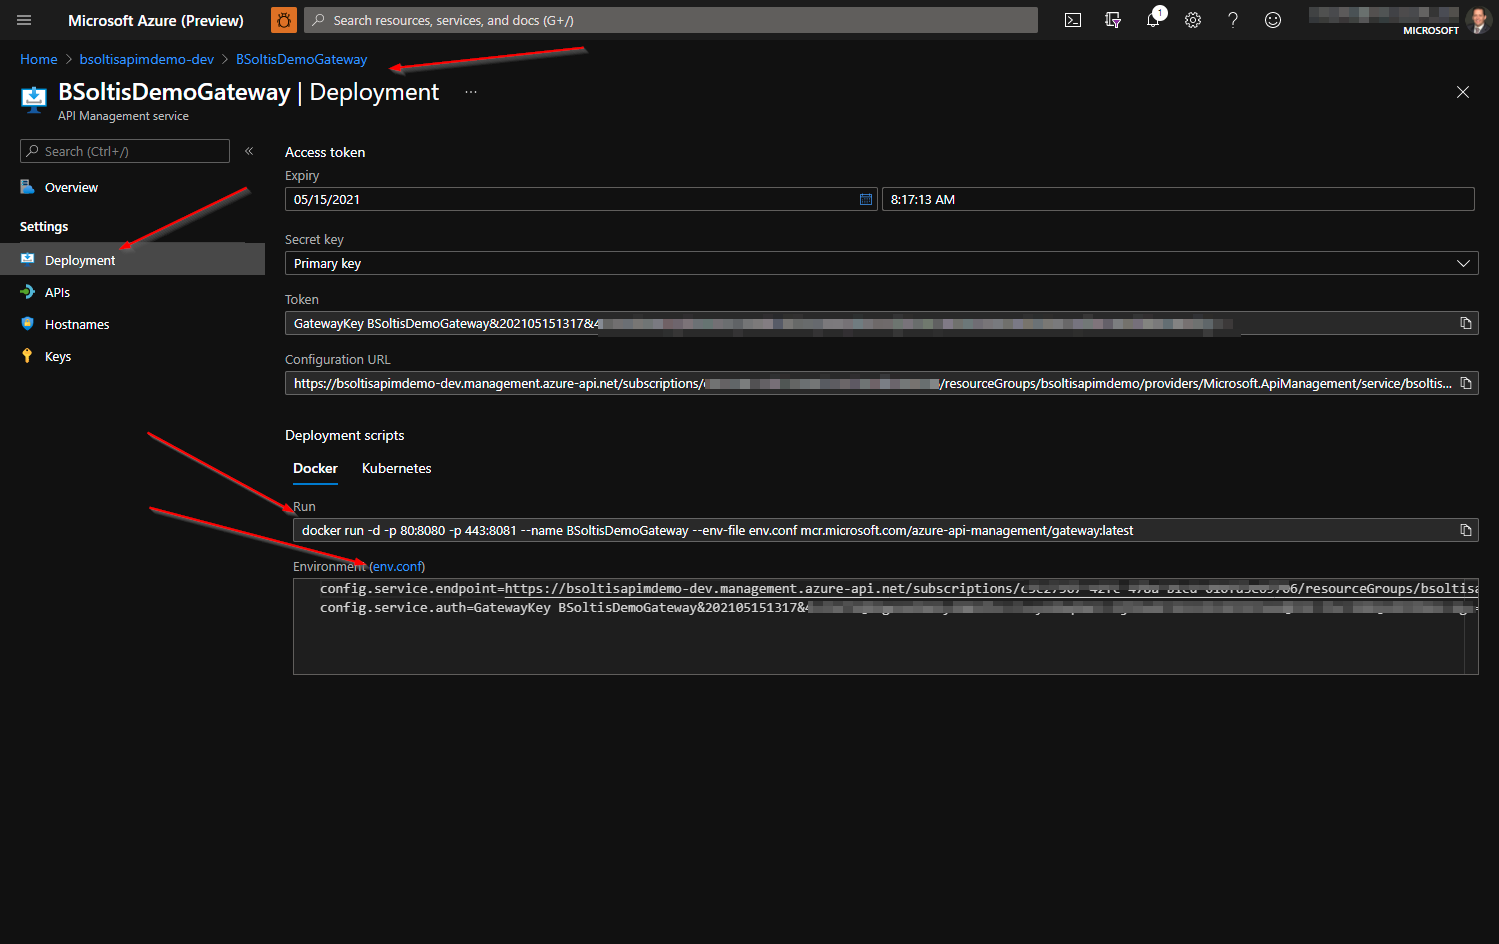The width and height of the screenshot is (1499, 944).
Task: Open the env.conf environment file link
Action: 397,566
